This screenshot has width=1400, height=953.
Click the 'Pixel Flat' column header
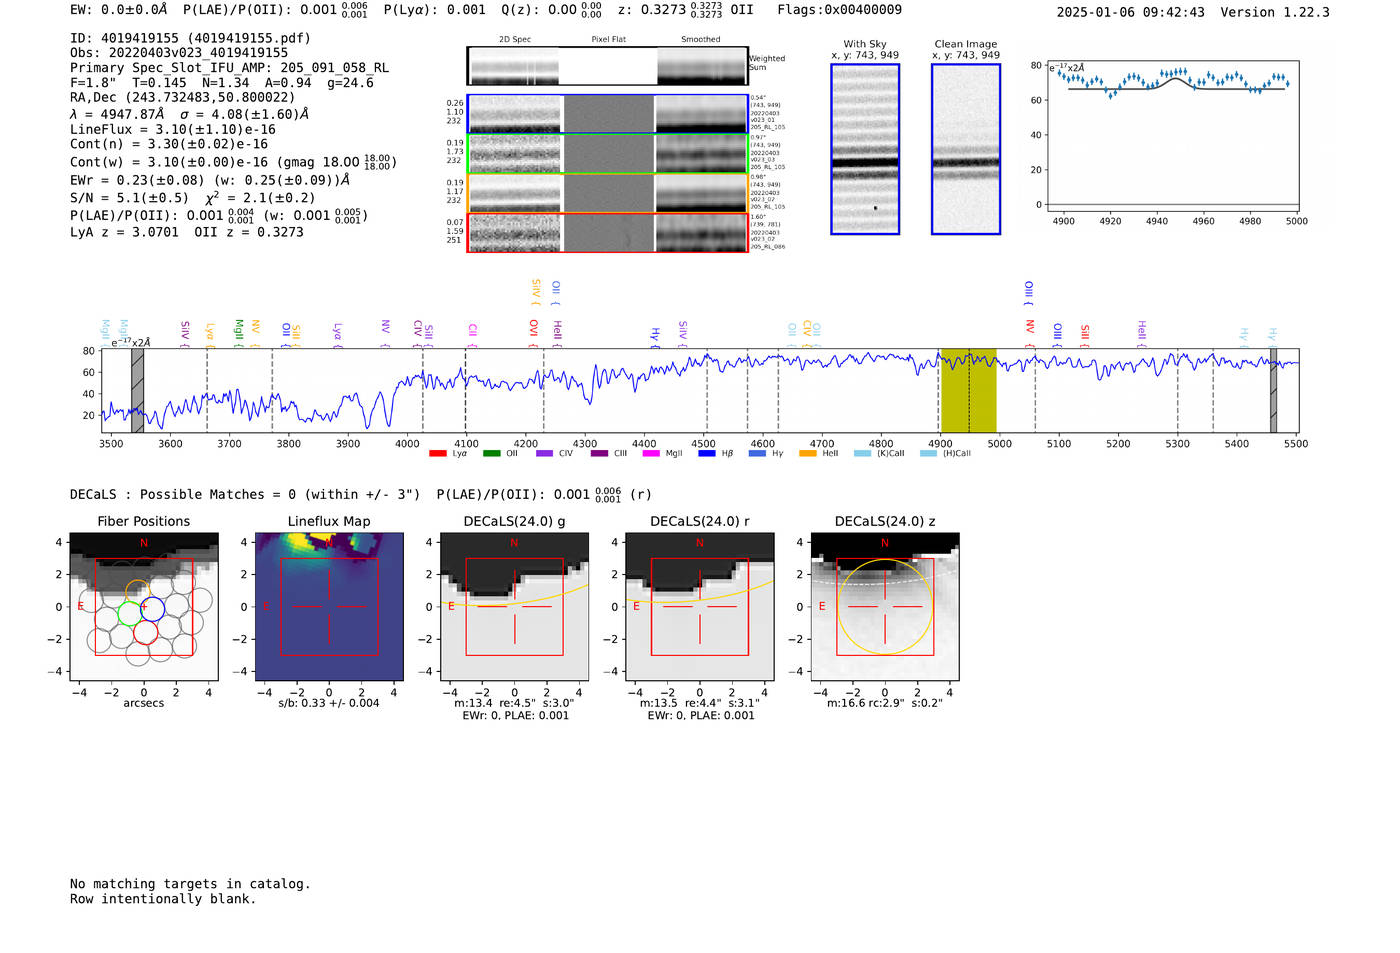coord(608,39)
